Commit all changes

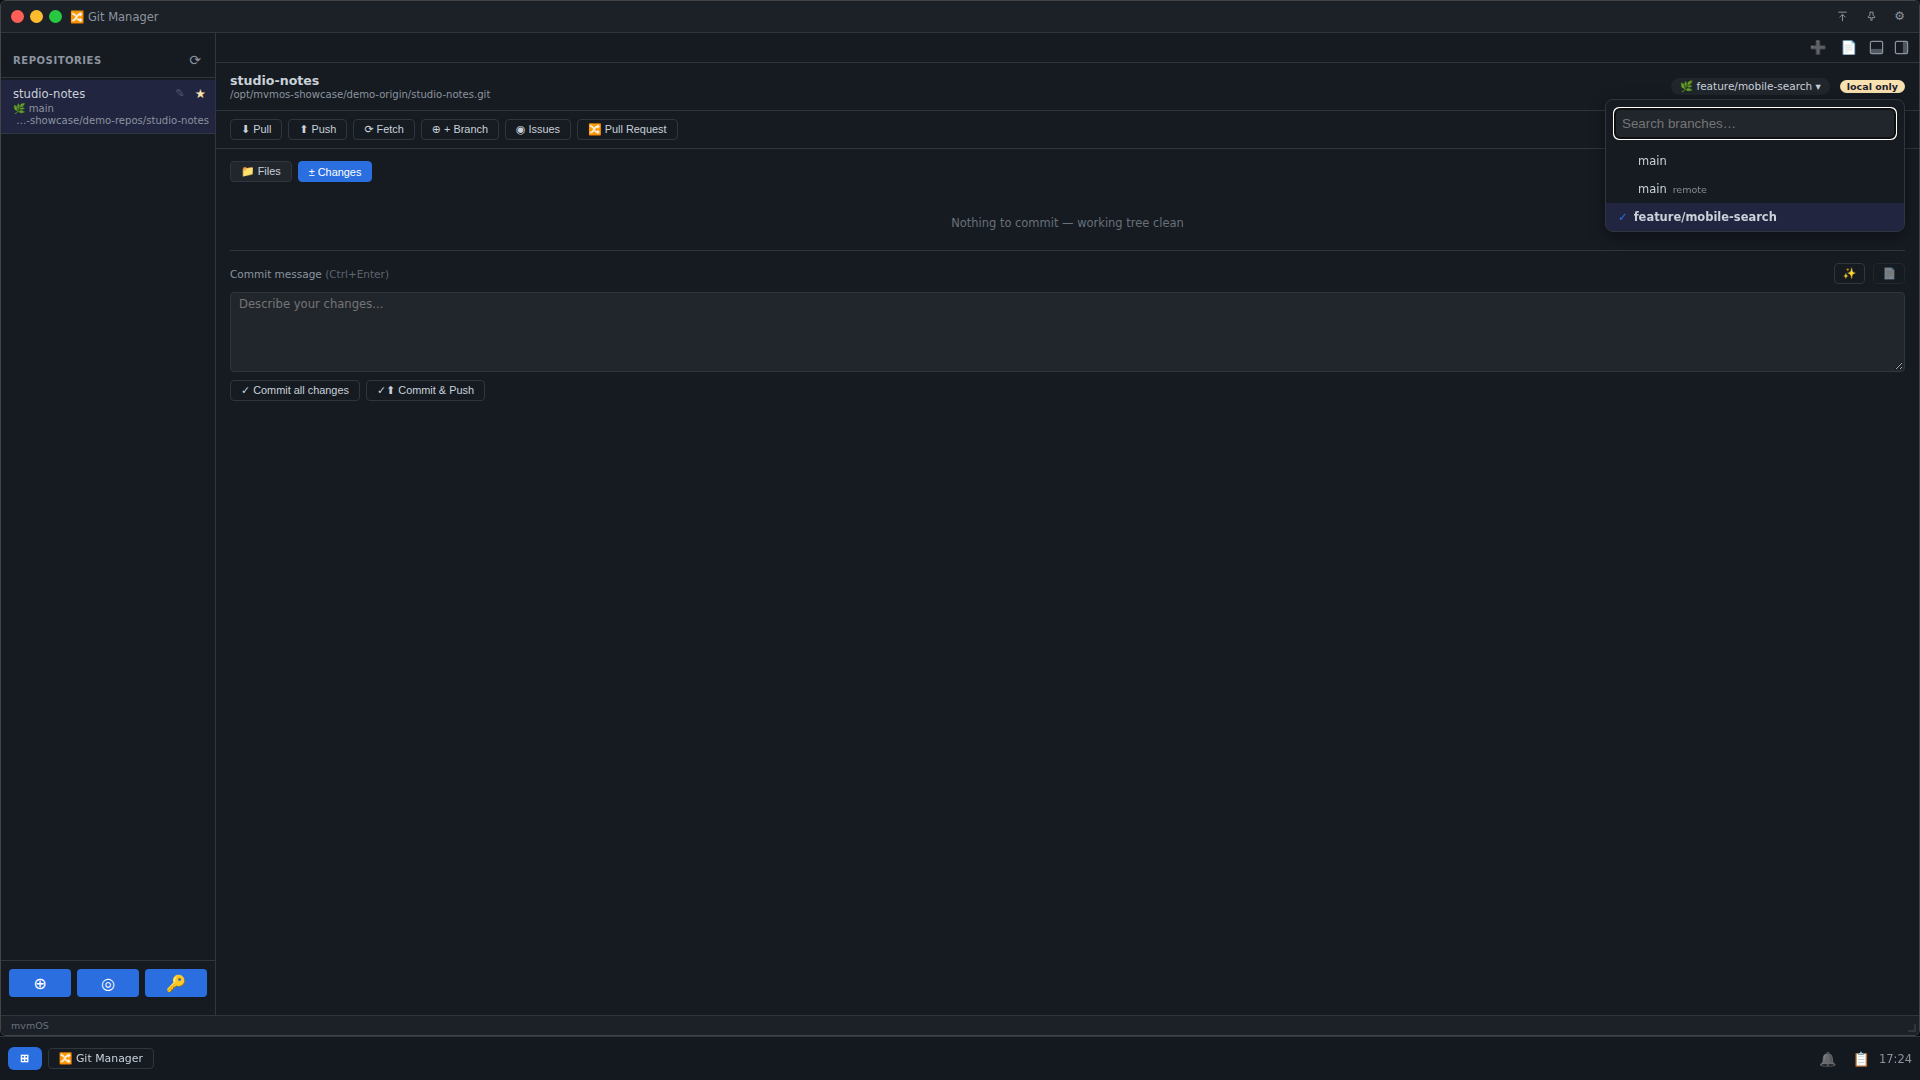pos(295,390)
